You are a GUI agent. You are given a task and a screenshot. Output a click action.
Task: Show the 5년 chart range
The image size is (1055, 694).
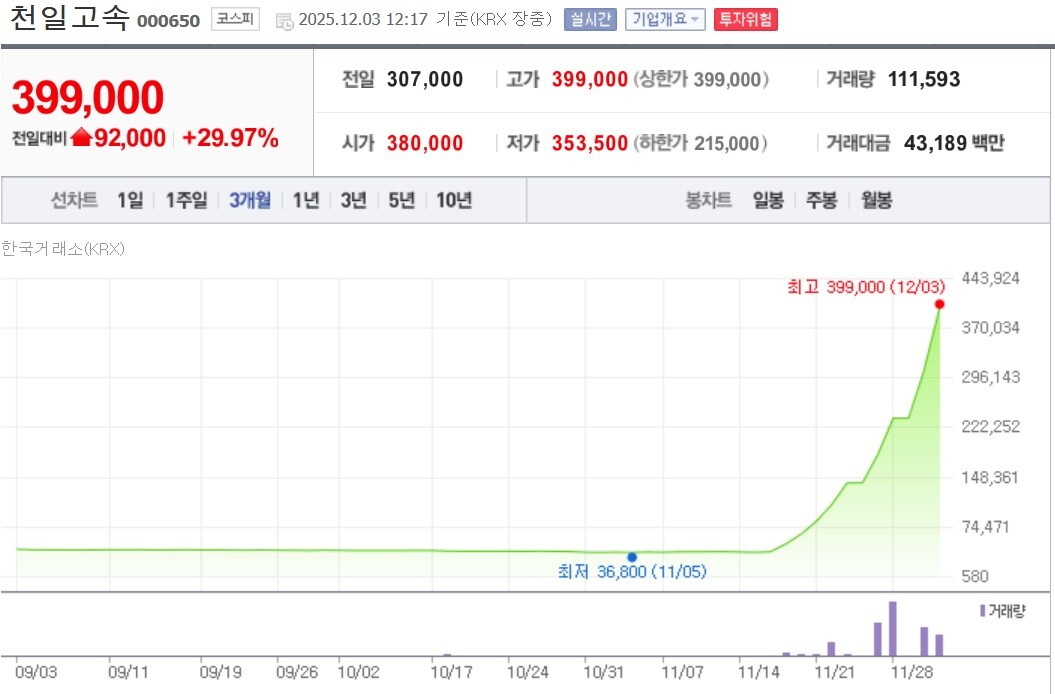[x=401, y=200]
